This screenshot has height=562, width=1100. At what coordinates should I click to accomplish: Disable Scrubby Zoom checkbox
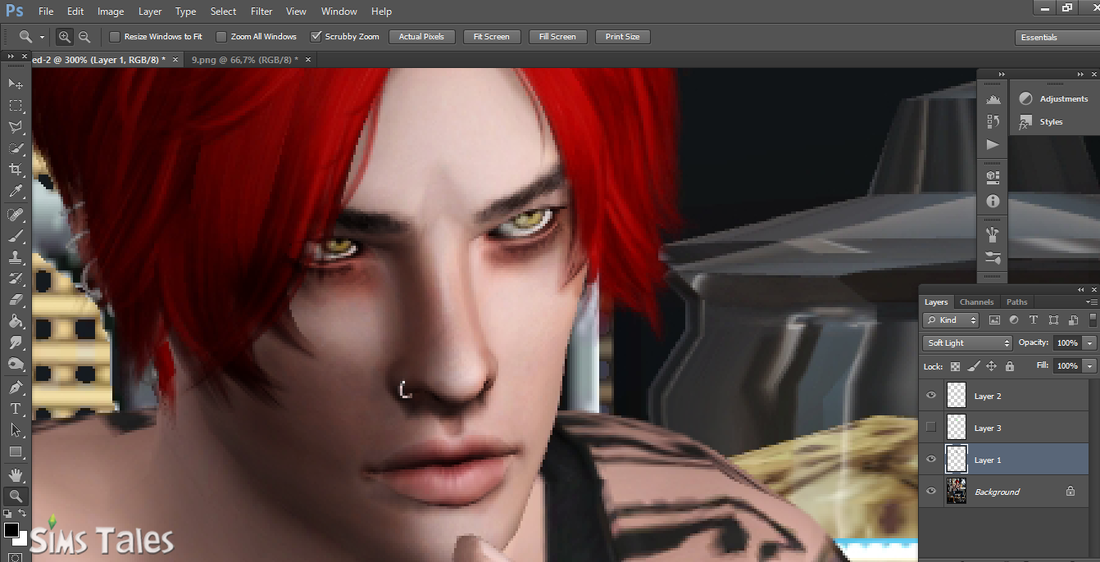click(x=316, y=36)
